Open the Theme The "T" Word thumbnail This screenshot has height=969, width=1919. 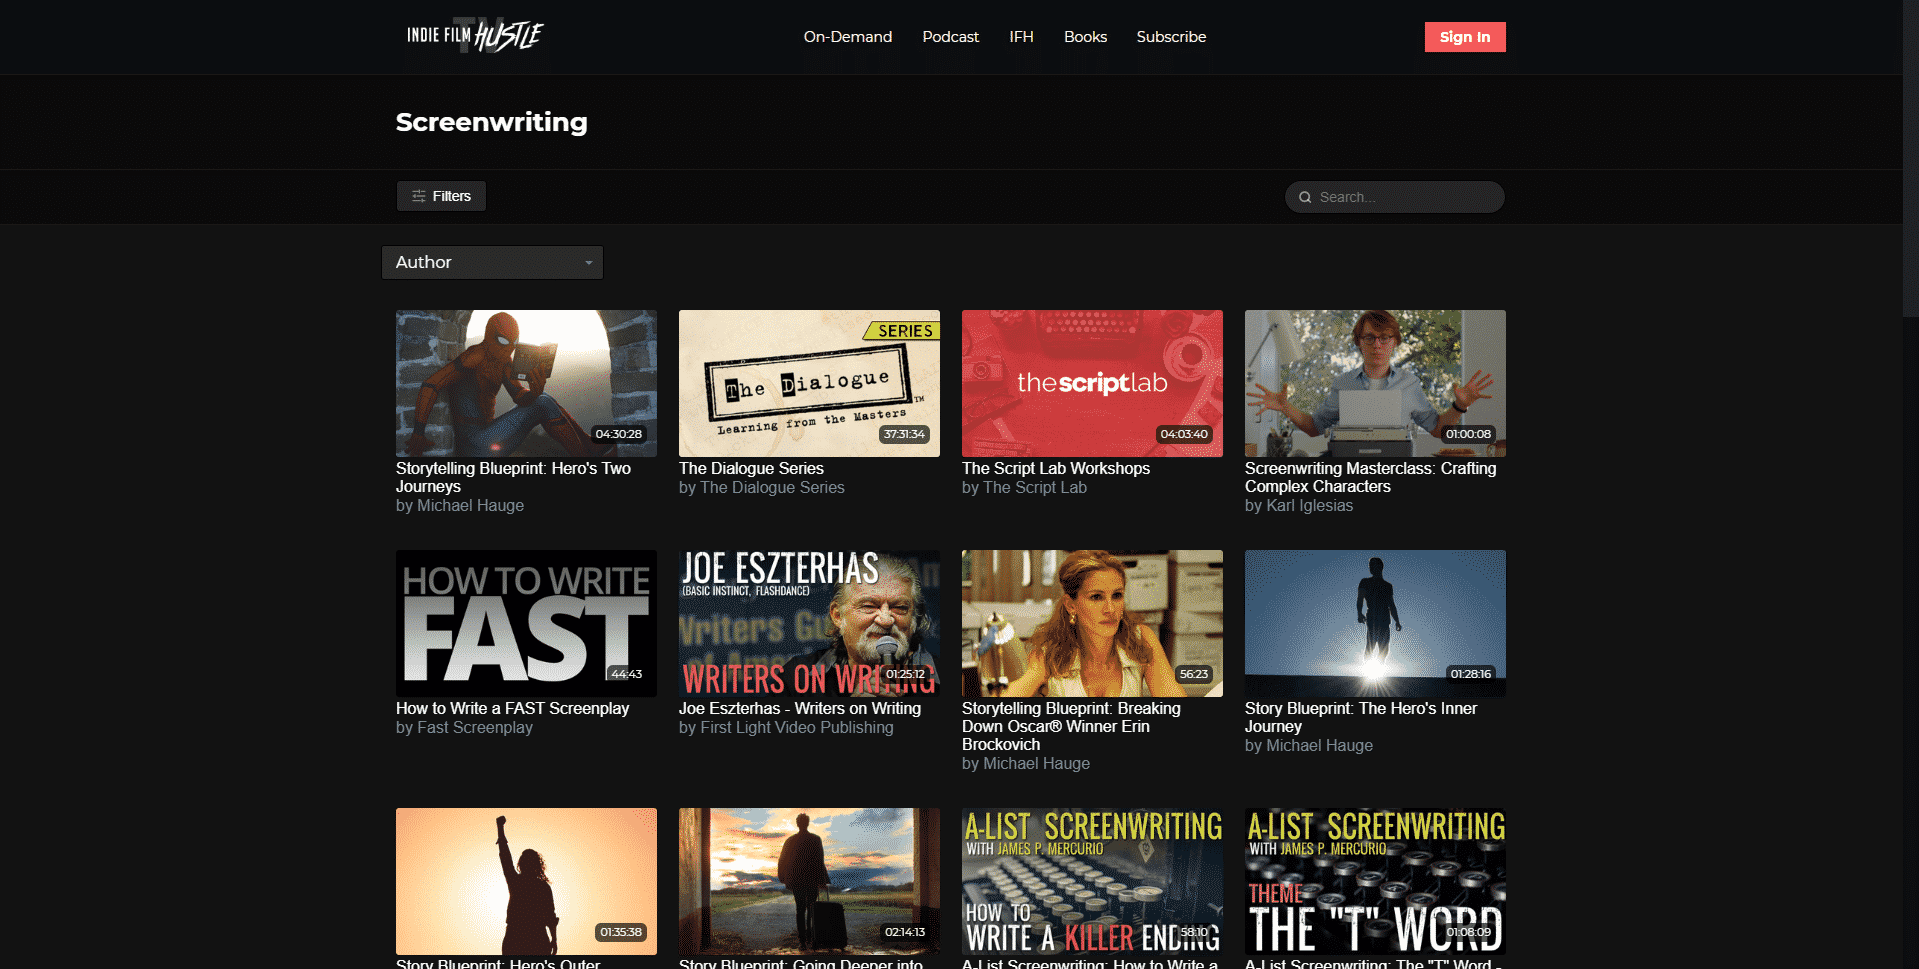1375,881
